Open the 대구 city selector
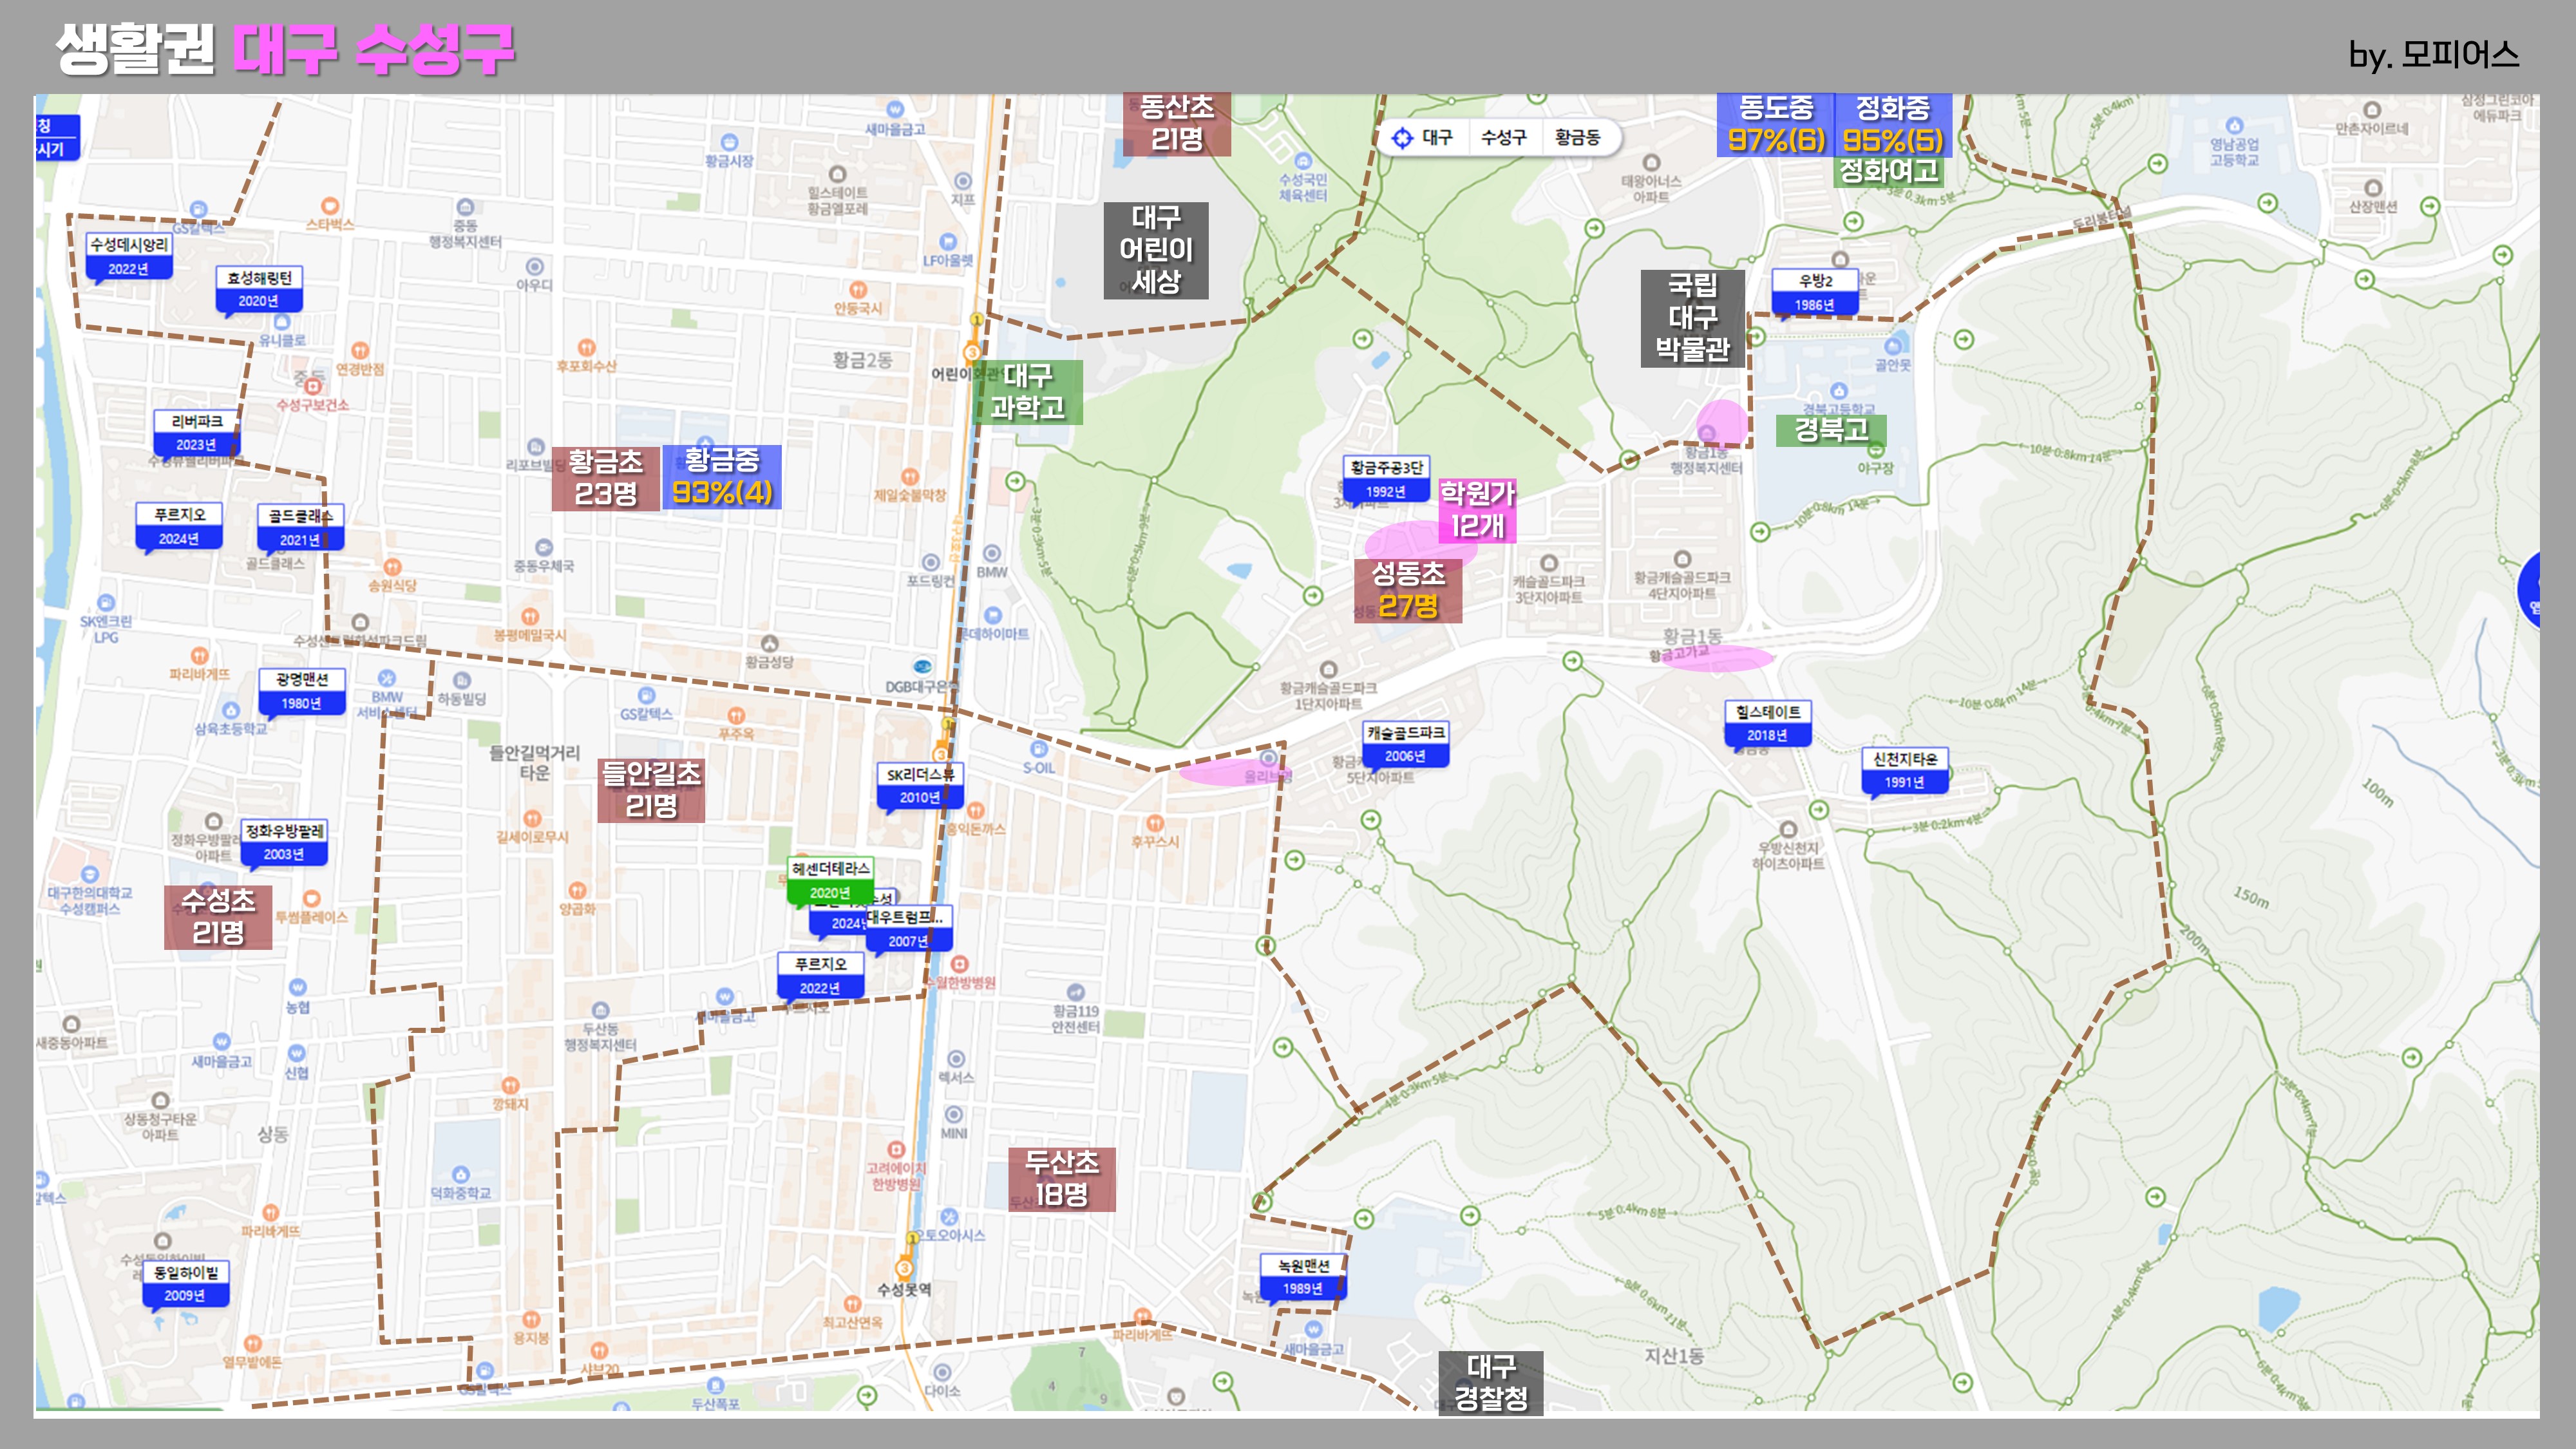The width and height of the screenshot is (2576, 1449). pyautogui.click(x=1437, y=138)
